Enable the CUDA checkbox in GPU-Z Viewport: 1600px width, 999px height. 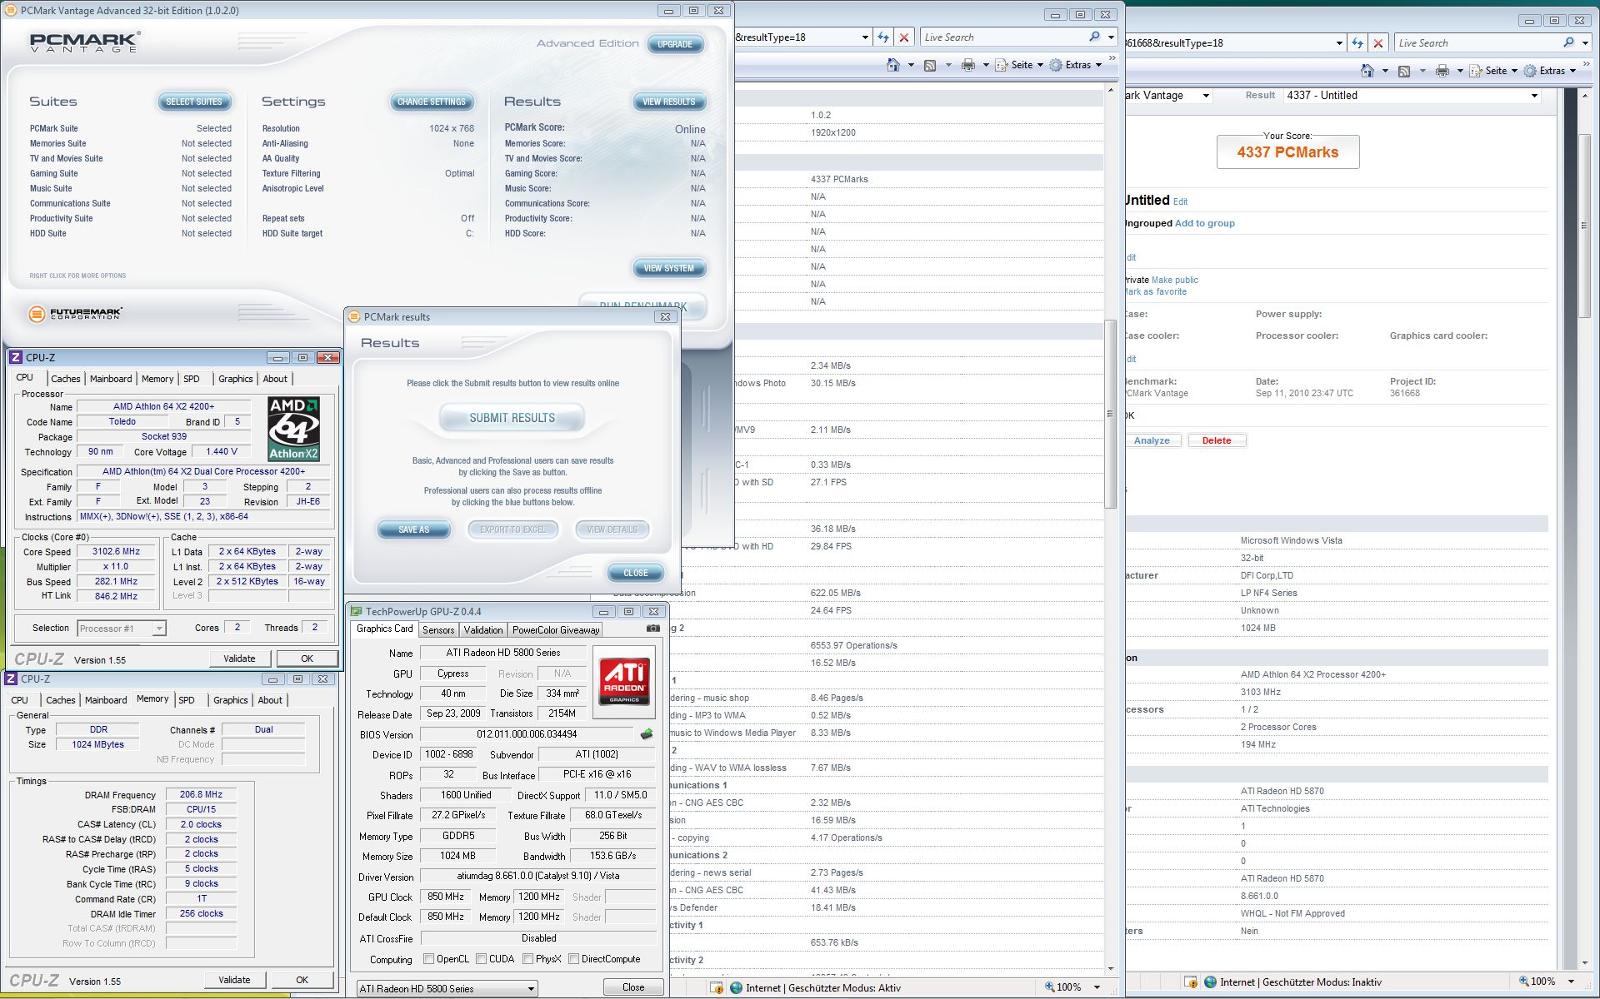[481, 959]
